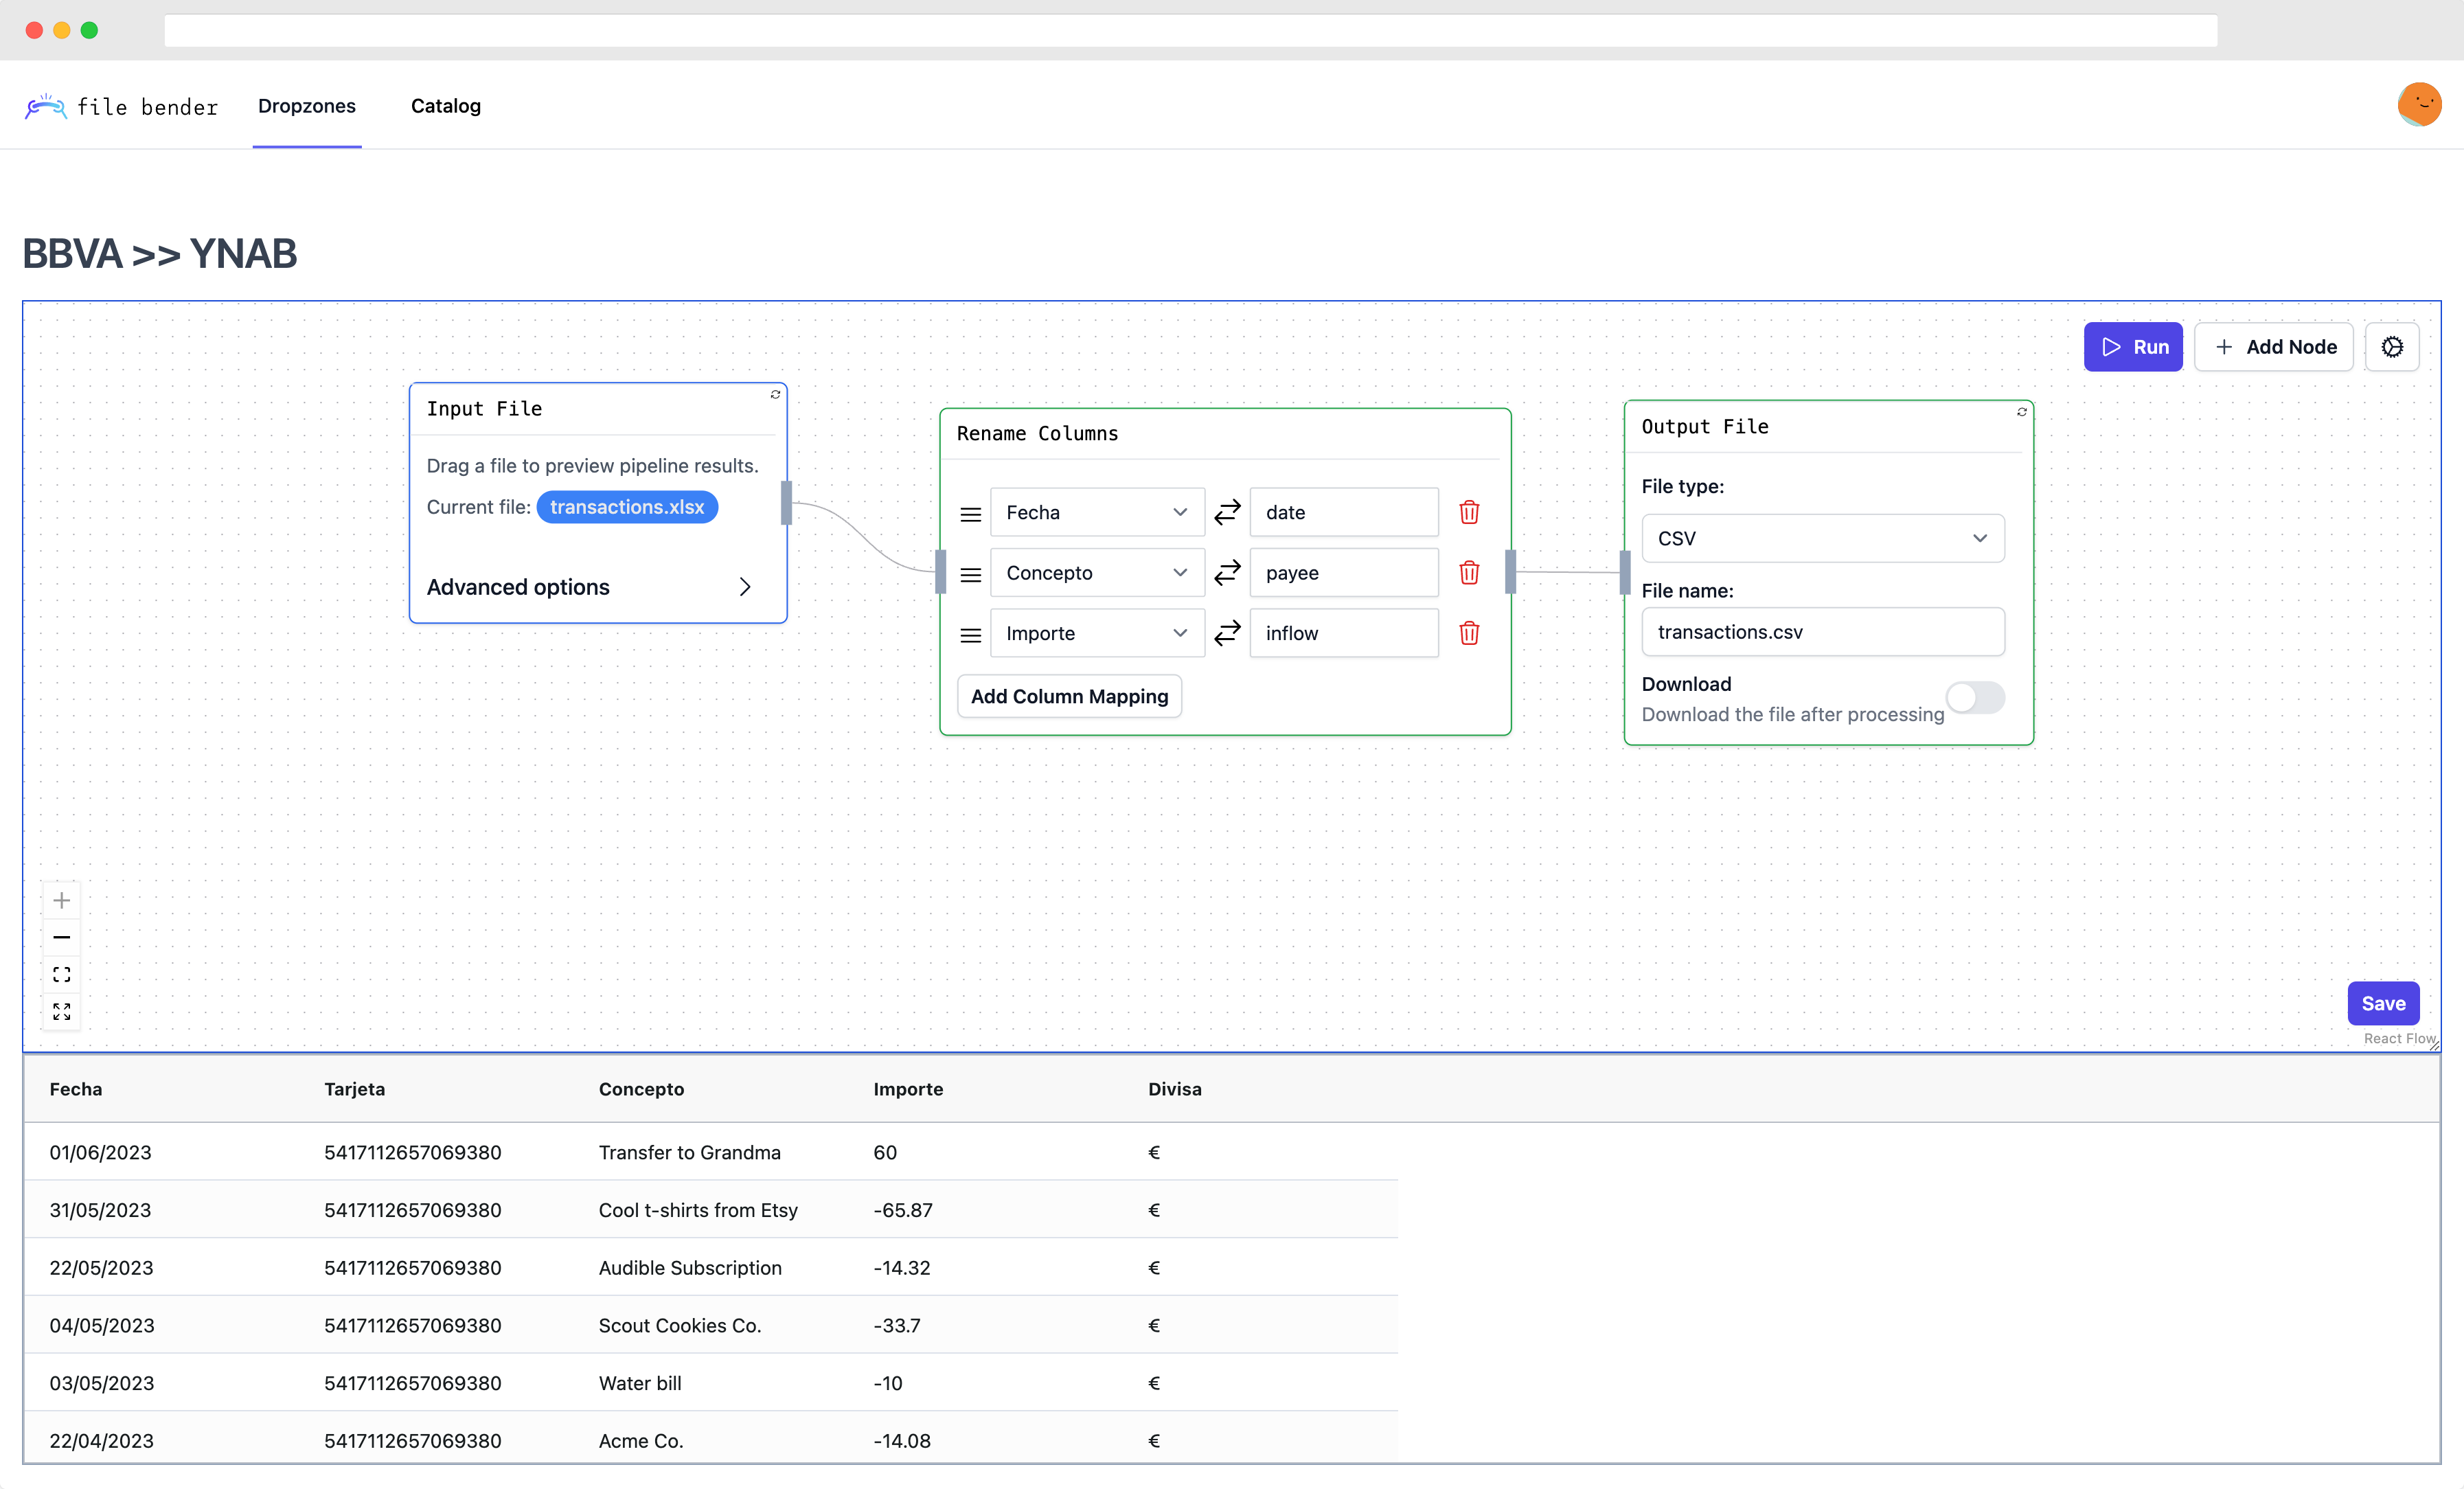Go to the Dropzones tab
The image size is (2464, 1489).
306,106
